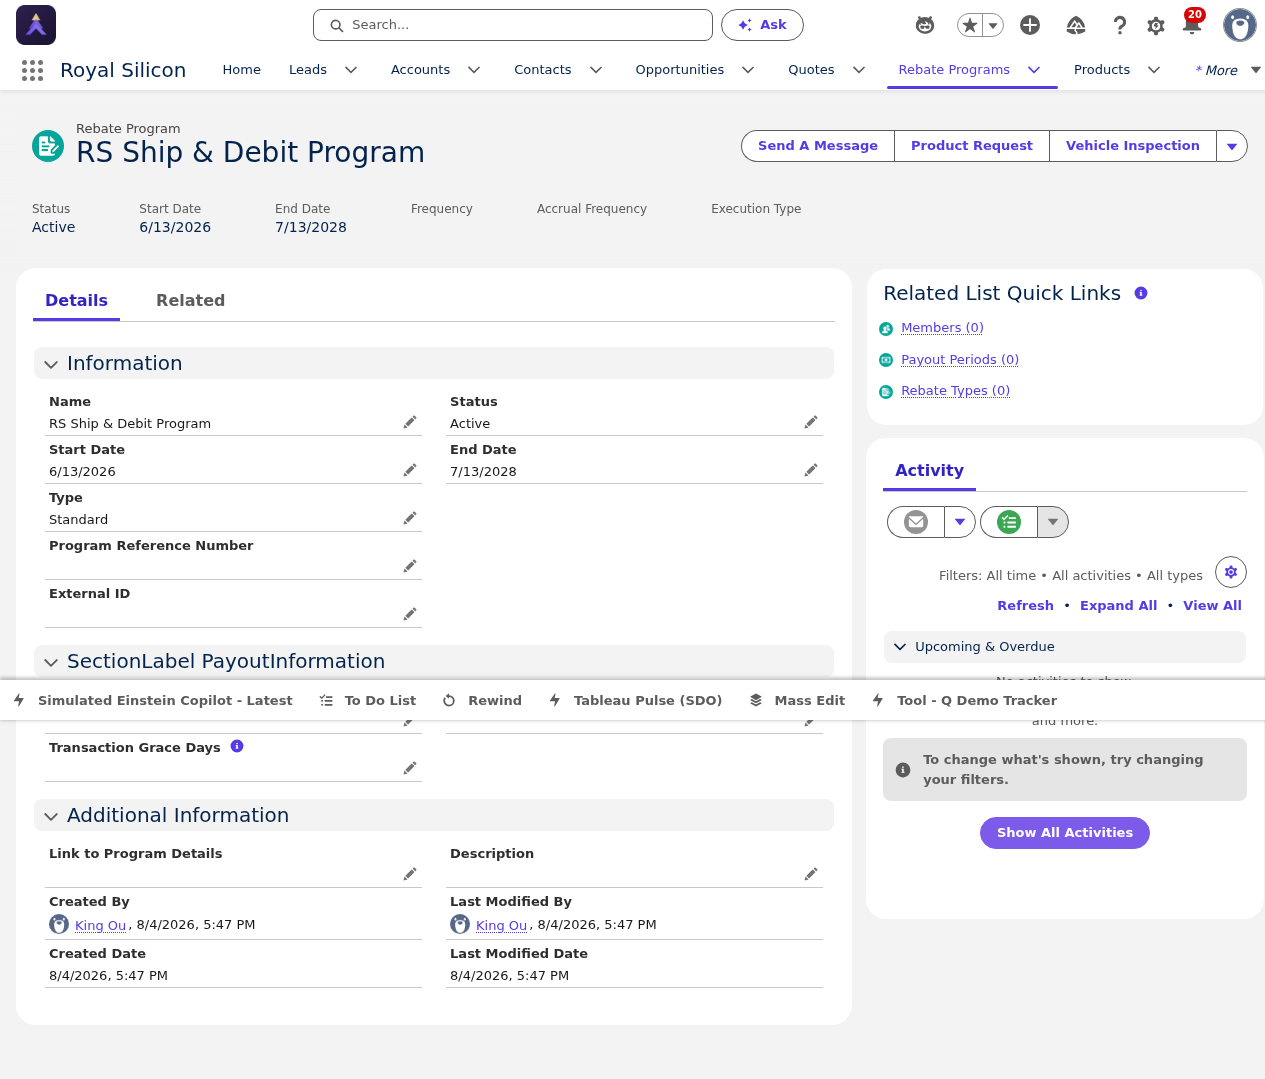Screen dimensions: 1265x1079
Task: Open the notifications bell icon
Action: point(1191,25)
